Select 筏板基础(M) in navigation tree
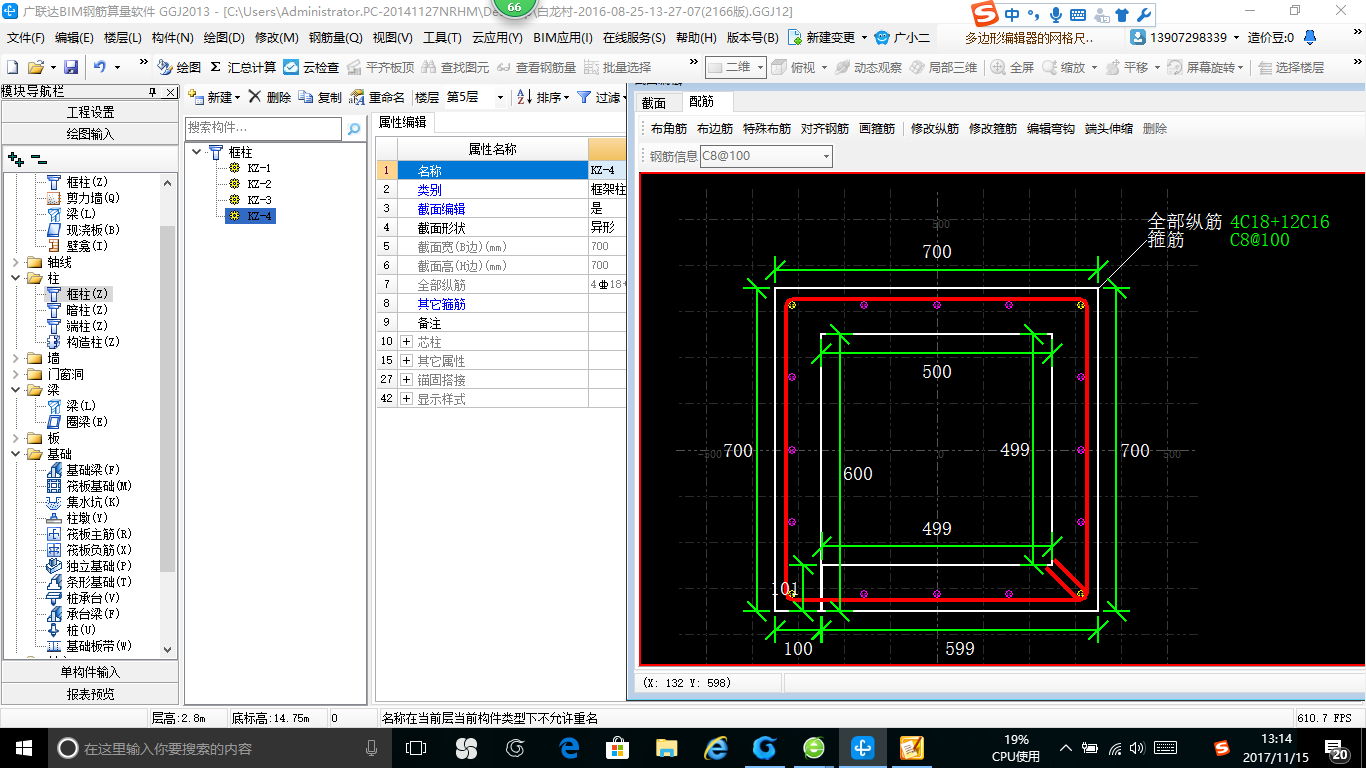Image resolution: width=1366 pixels, height=768 pixels. [100, 486]
